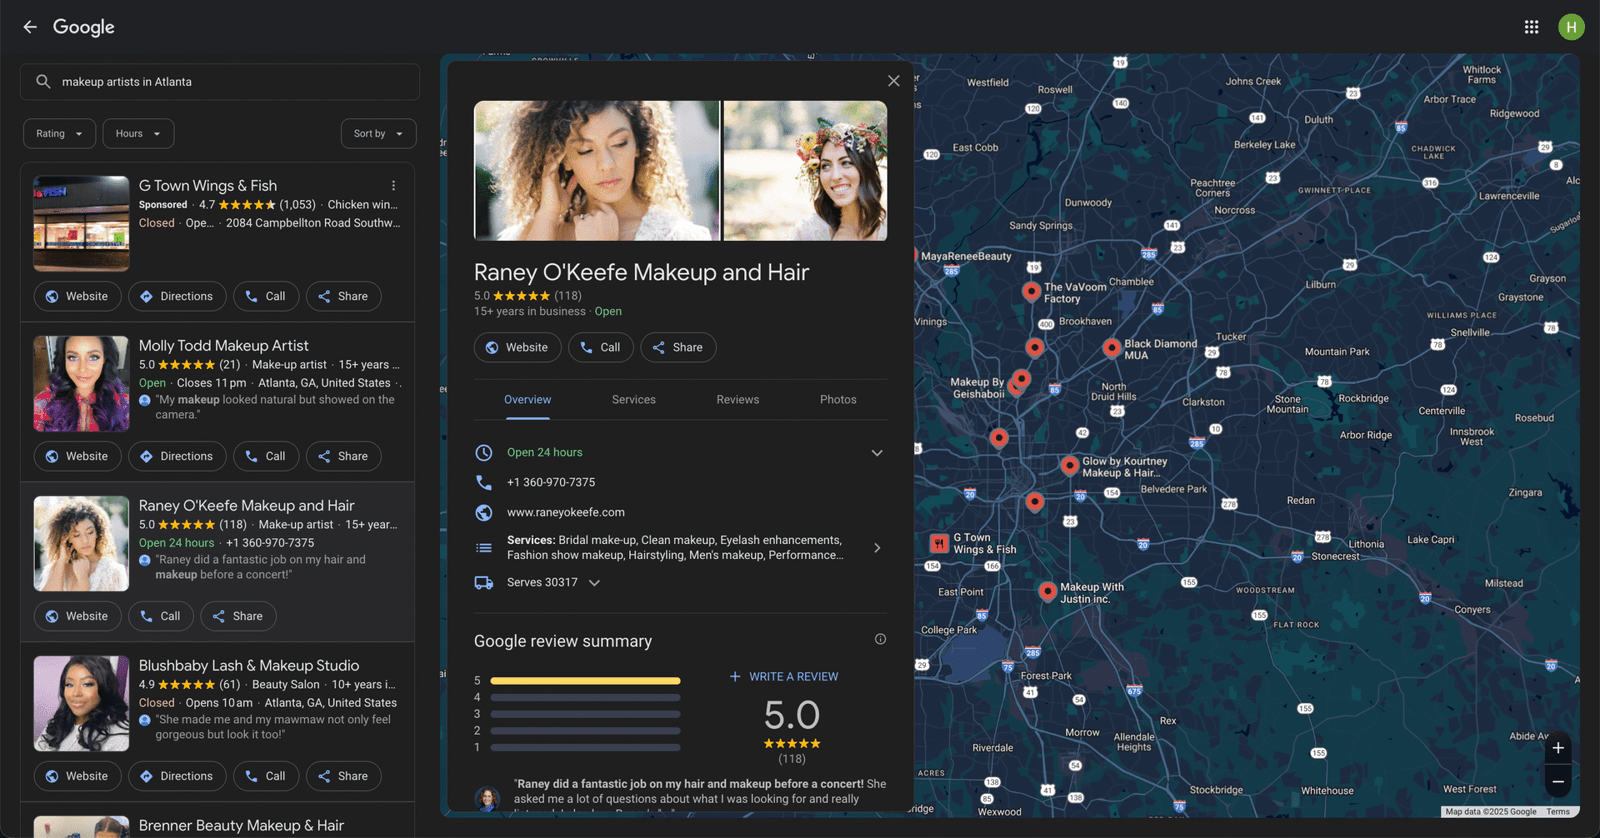Click the Google logo
1600x838 pixels.
84,27
